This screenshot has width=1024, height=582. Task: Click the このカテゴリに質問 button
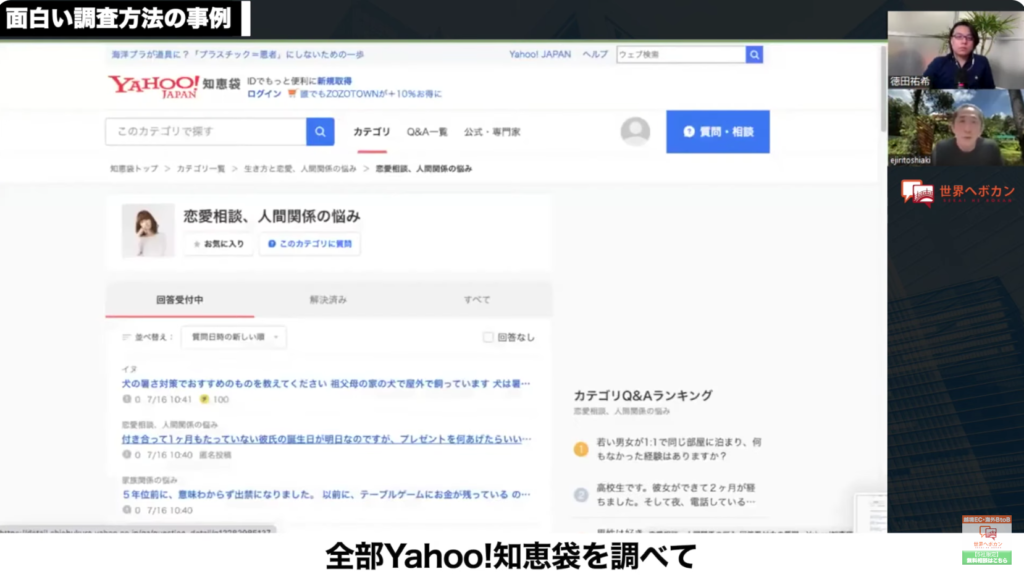pyautogui.click(x=310, y=244)
